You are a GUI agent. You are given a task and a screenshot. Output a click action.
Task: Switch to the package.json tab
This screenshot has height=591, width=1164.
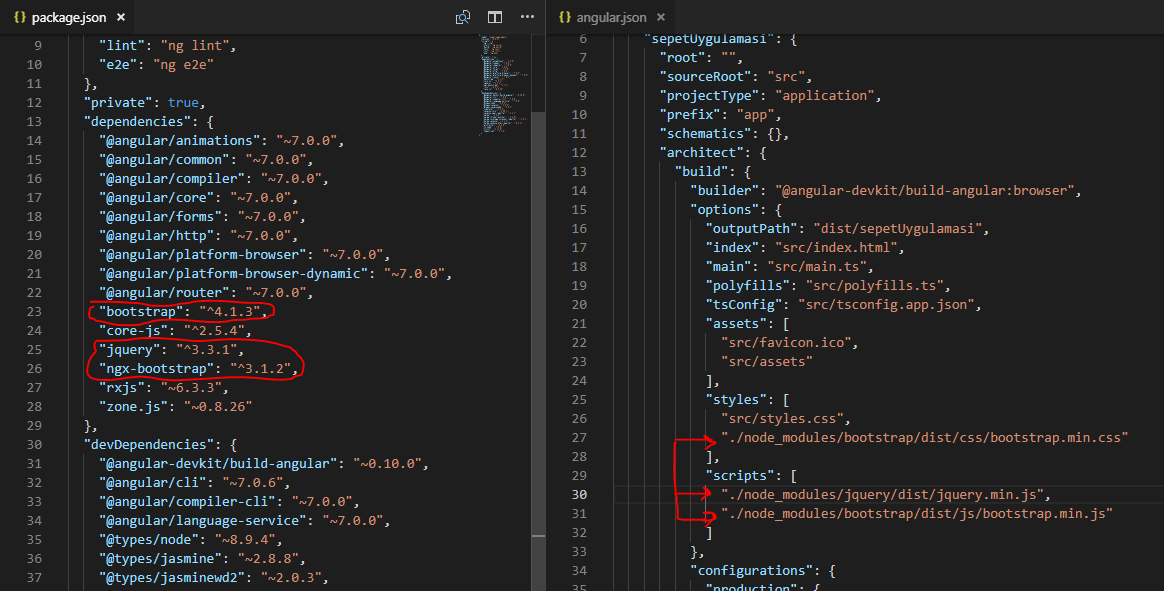click(69, 17)
